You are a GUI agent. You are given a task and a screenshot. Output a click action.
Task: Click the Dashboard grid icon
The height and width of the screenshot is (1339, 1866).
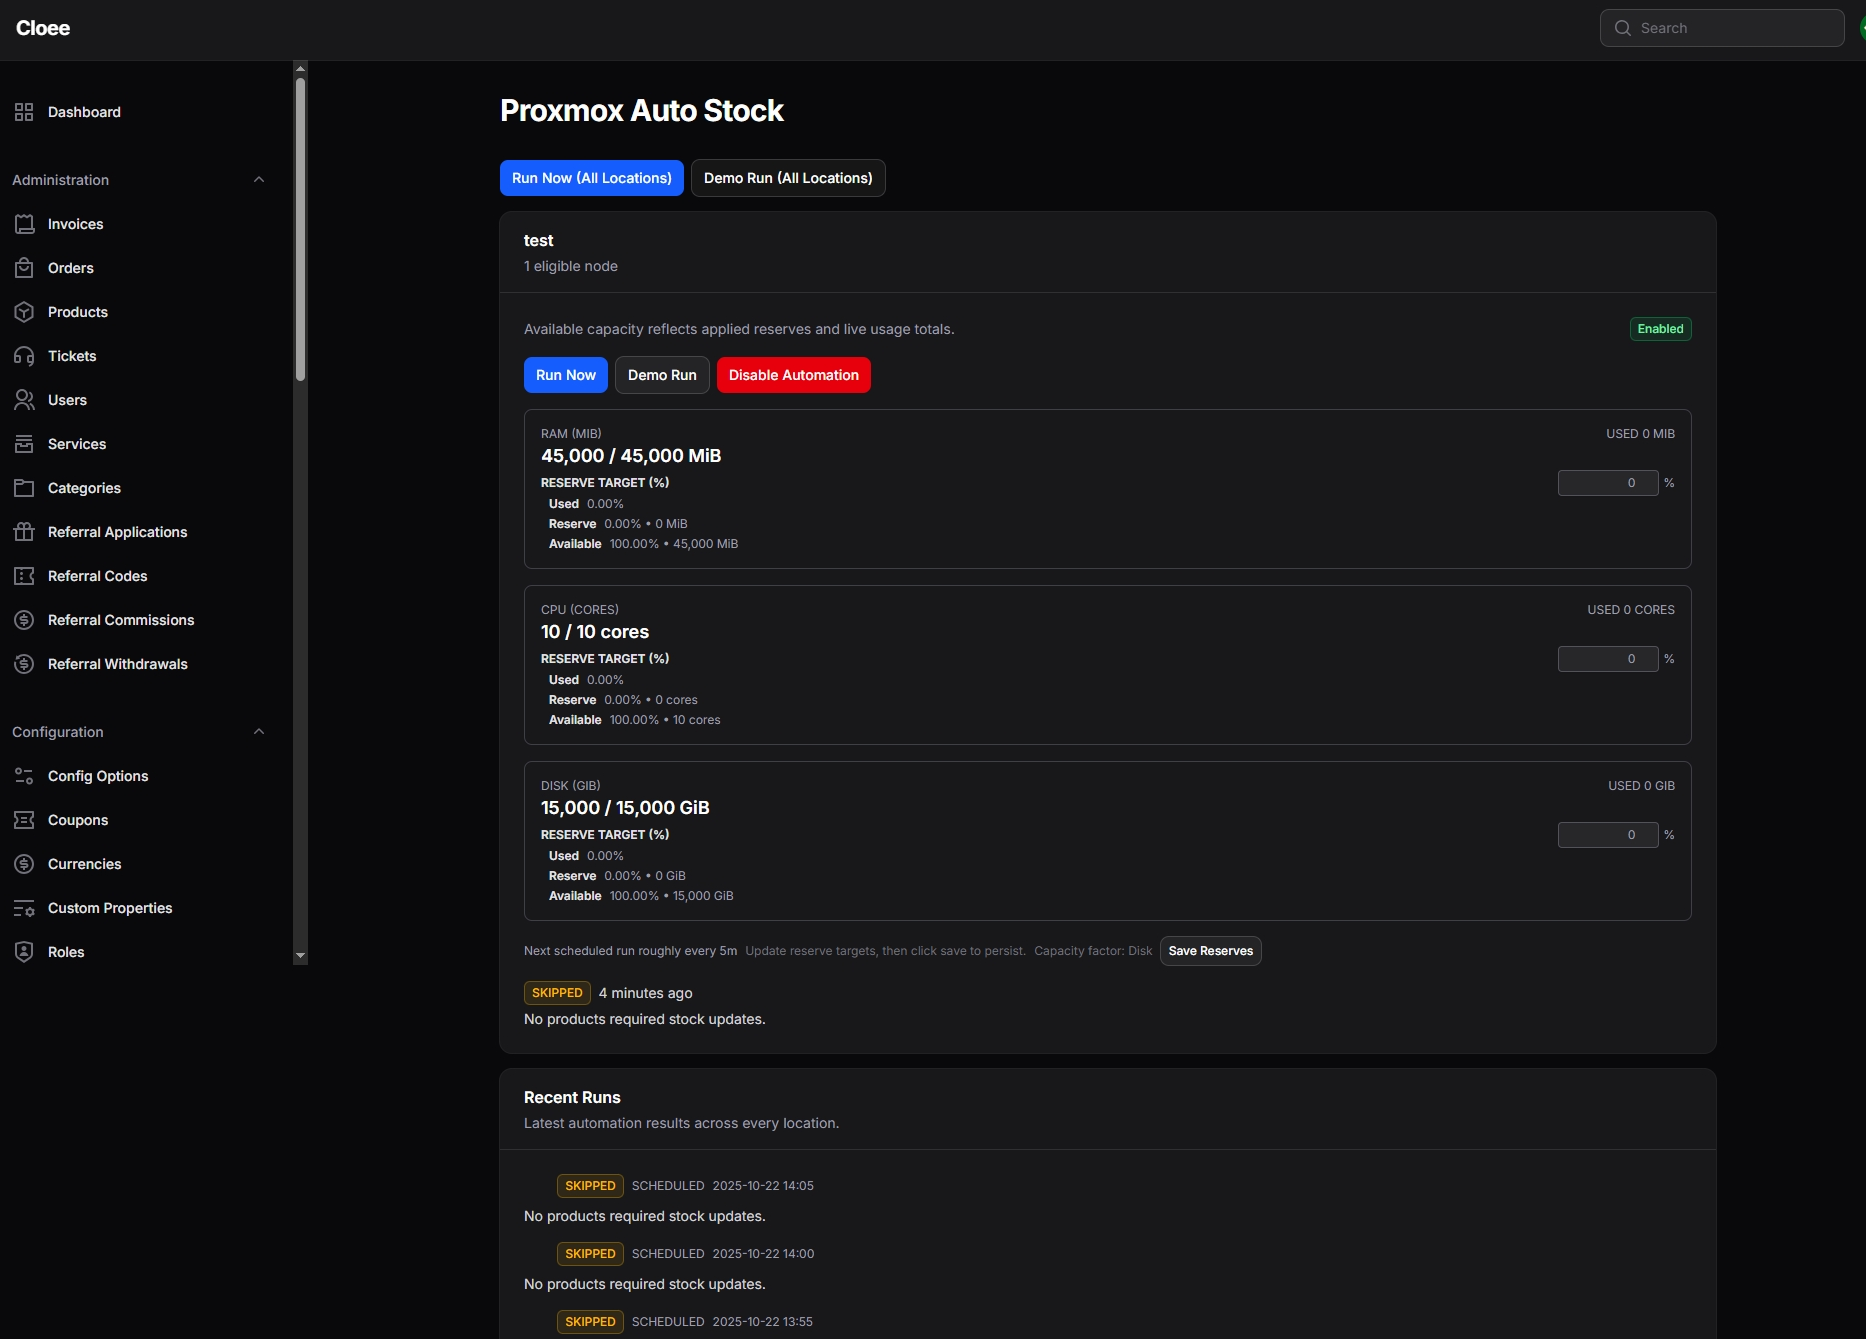coord(24,112)
